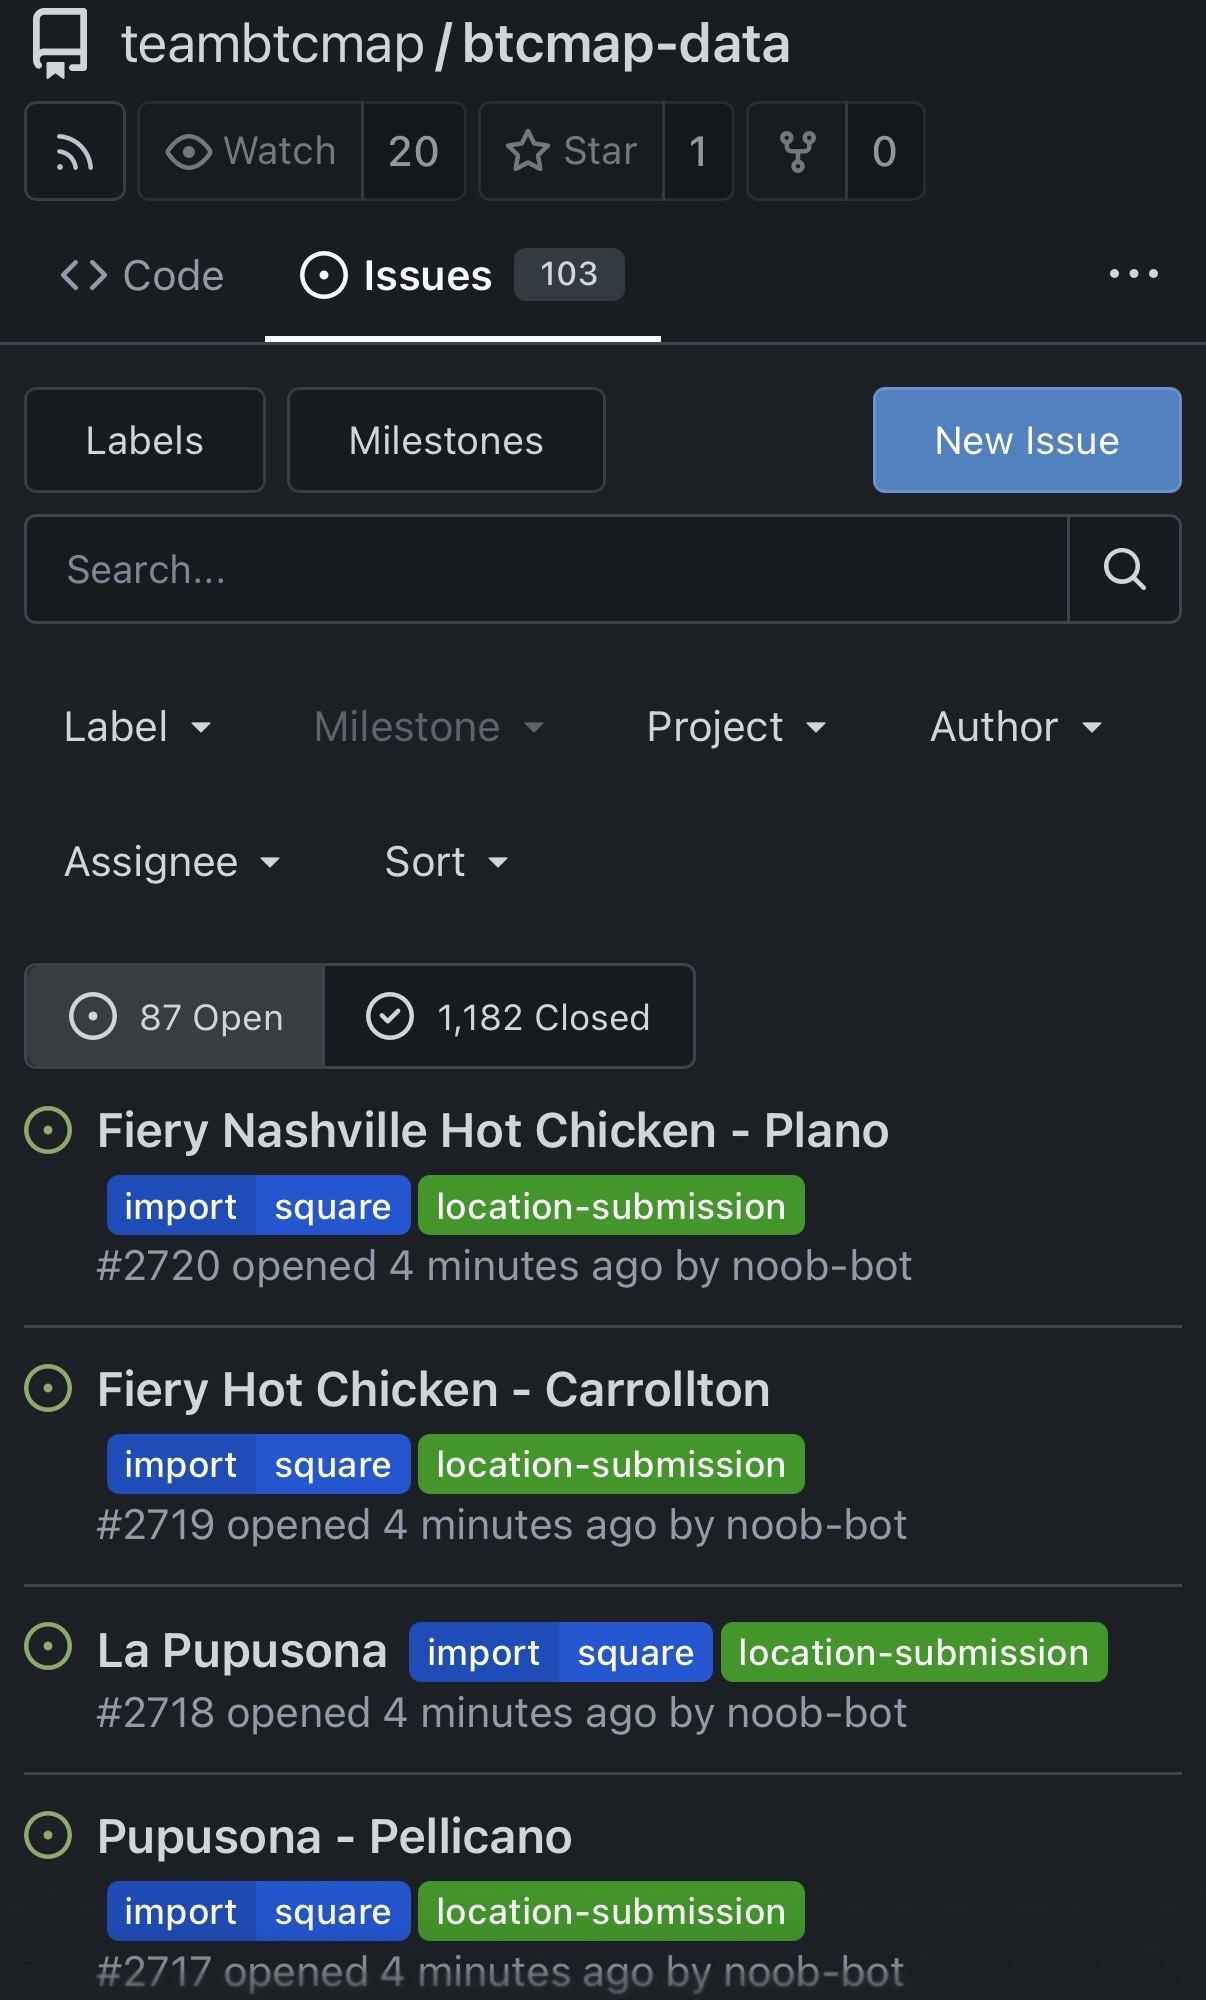Click the magnifying glass search button

tap(1124, 569)
